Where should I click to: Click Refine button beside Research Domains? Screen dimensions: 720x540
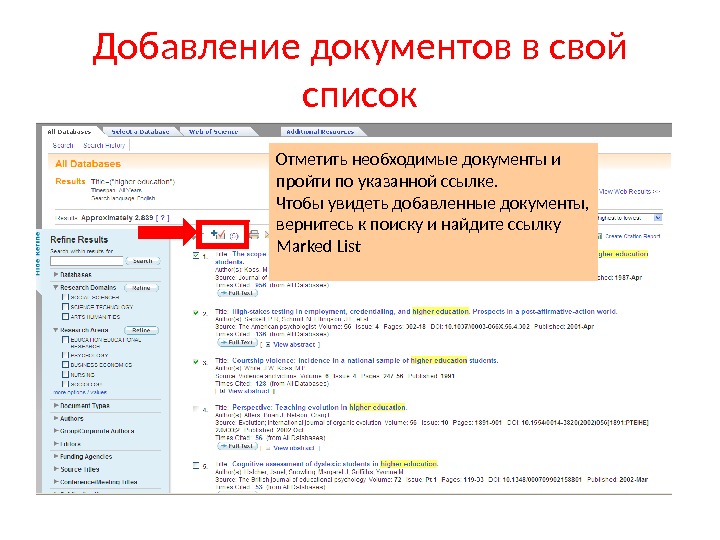[x=141, y=288]
